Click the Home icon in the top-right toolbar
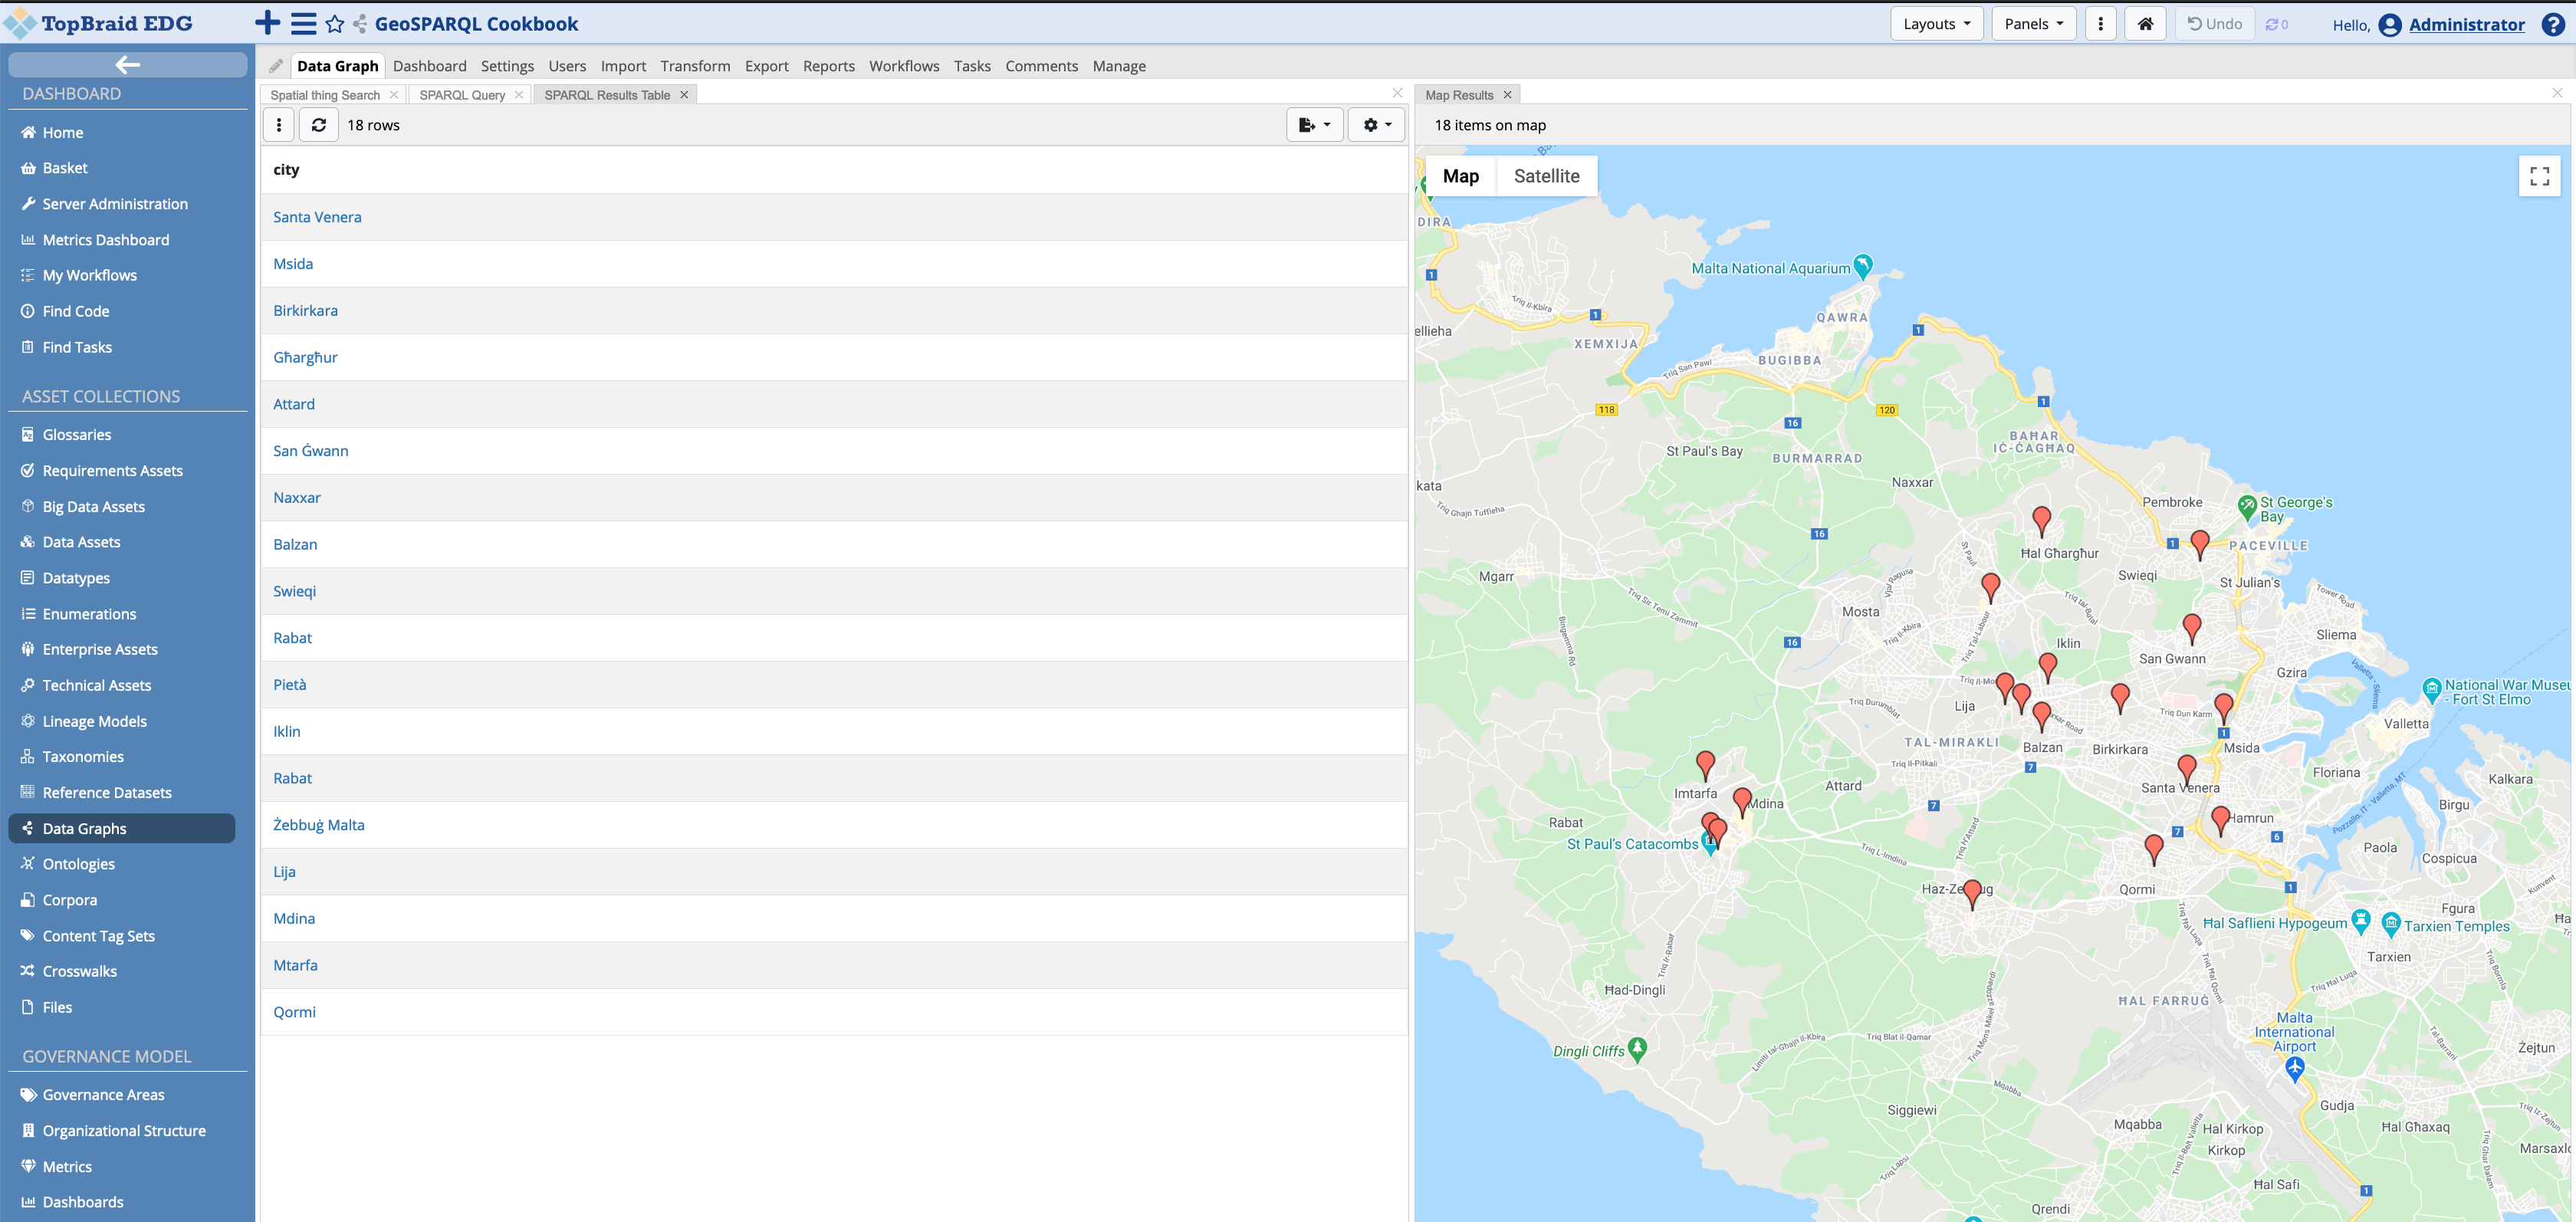 (2145, 23)
